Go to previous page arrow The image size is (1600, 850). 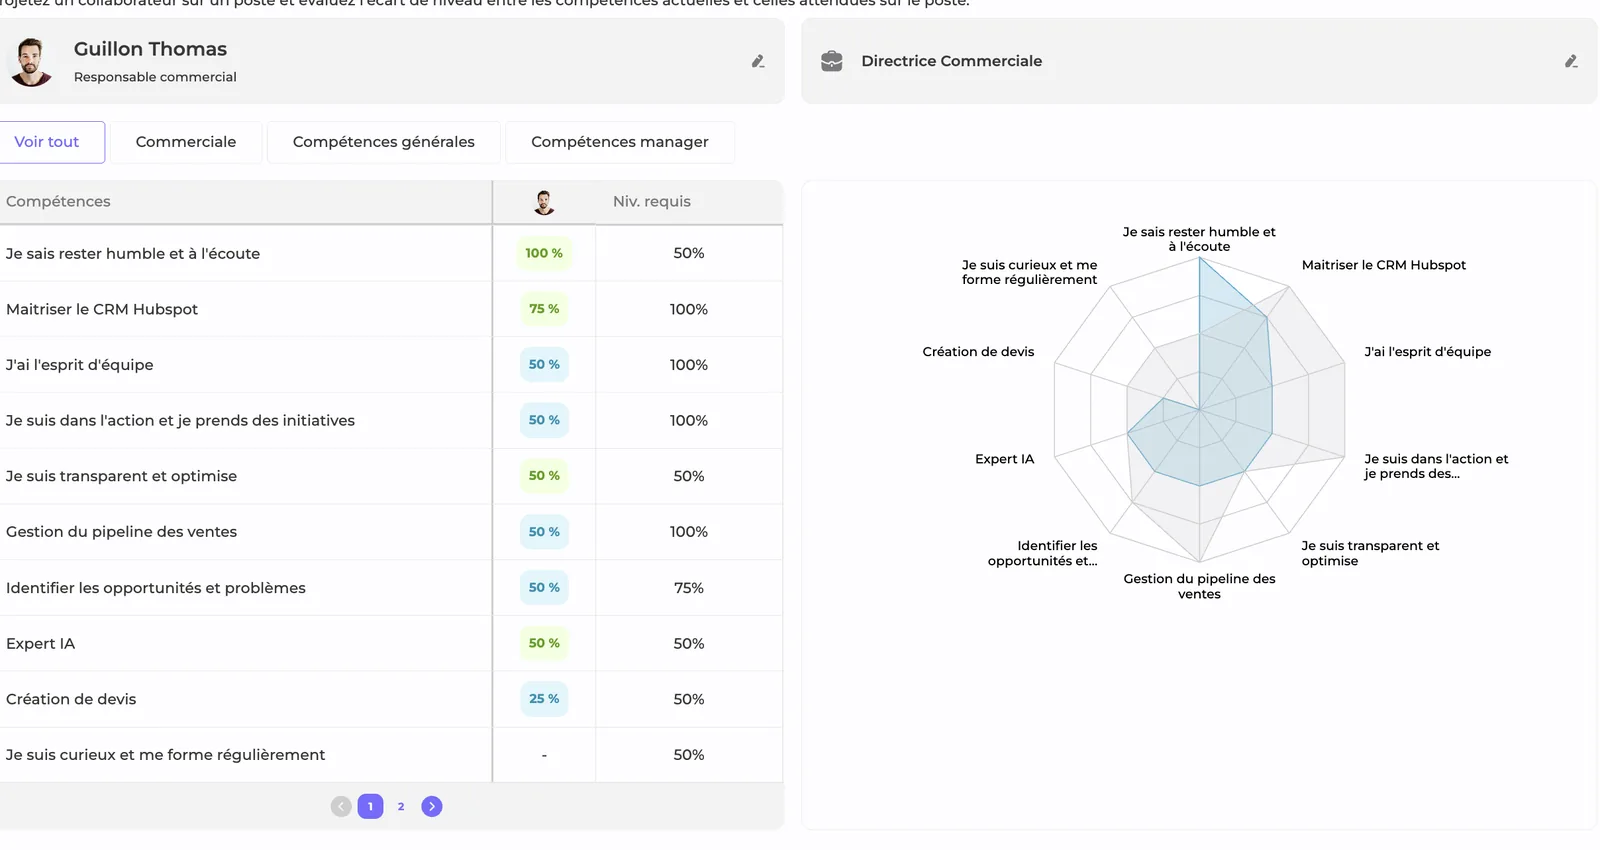click(341, 806)
